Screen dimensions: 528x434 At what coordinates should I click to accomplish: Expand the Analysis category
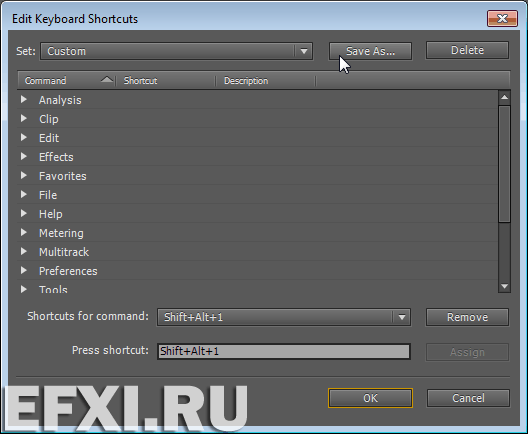click(x=24, y=99)
